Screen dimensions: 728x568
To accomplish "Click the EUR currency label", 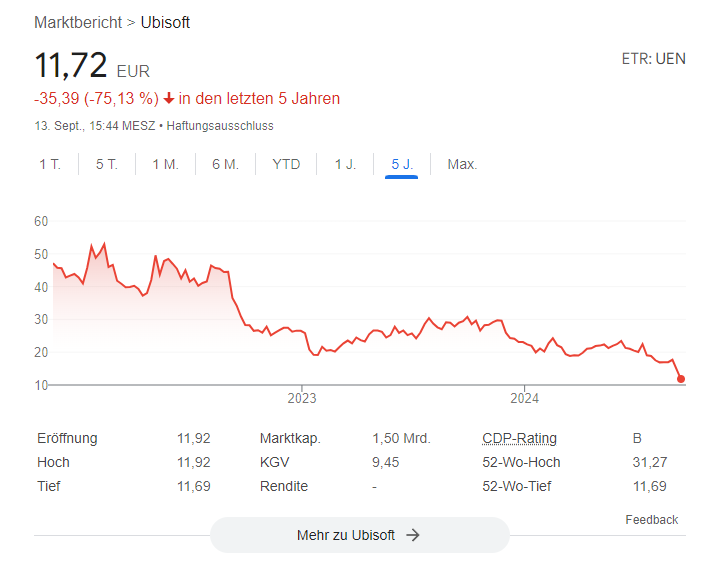I will 133,72.
